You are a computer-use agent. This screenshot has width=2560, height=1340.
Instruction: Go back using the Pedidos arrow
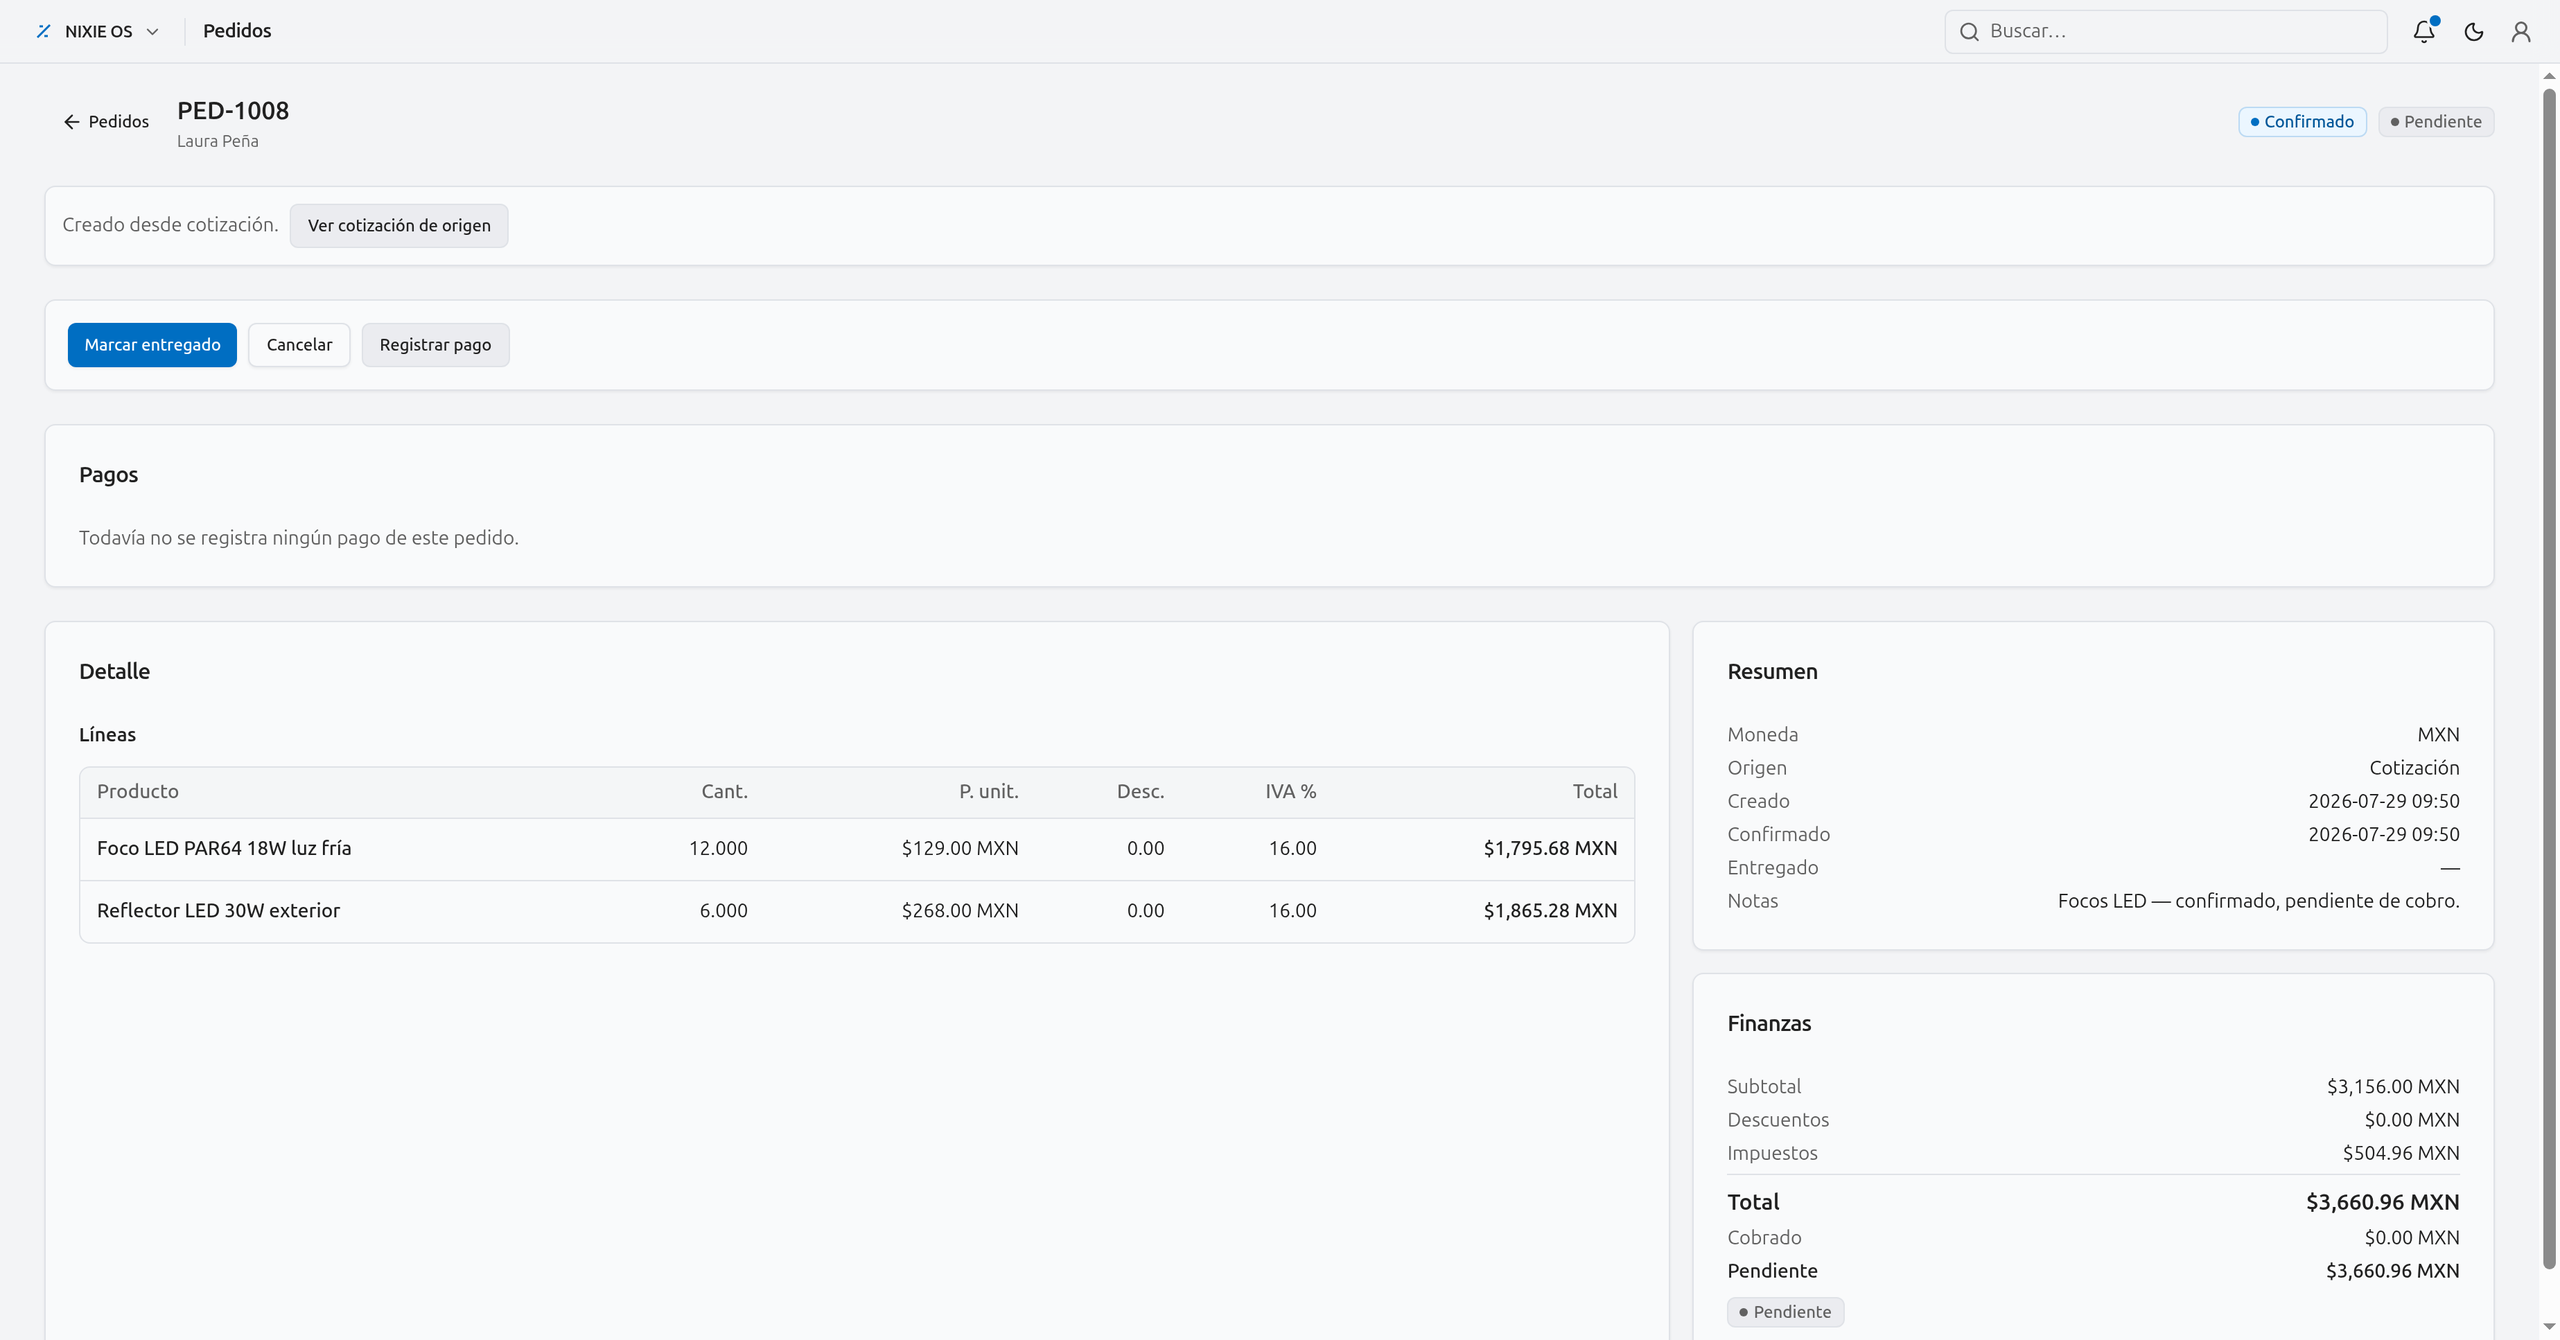pyautogui.click(x=106, y=121)
